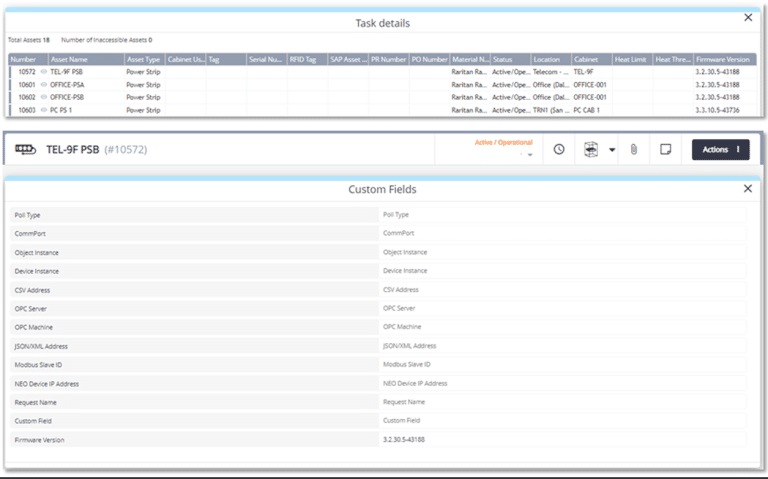Sort by the Asset Name column header
Screen dimensions: 768x479
pos(80,59)
